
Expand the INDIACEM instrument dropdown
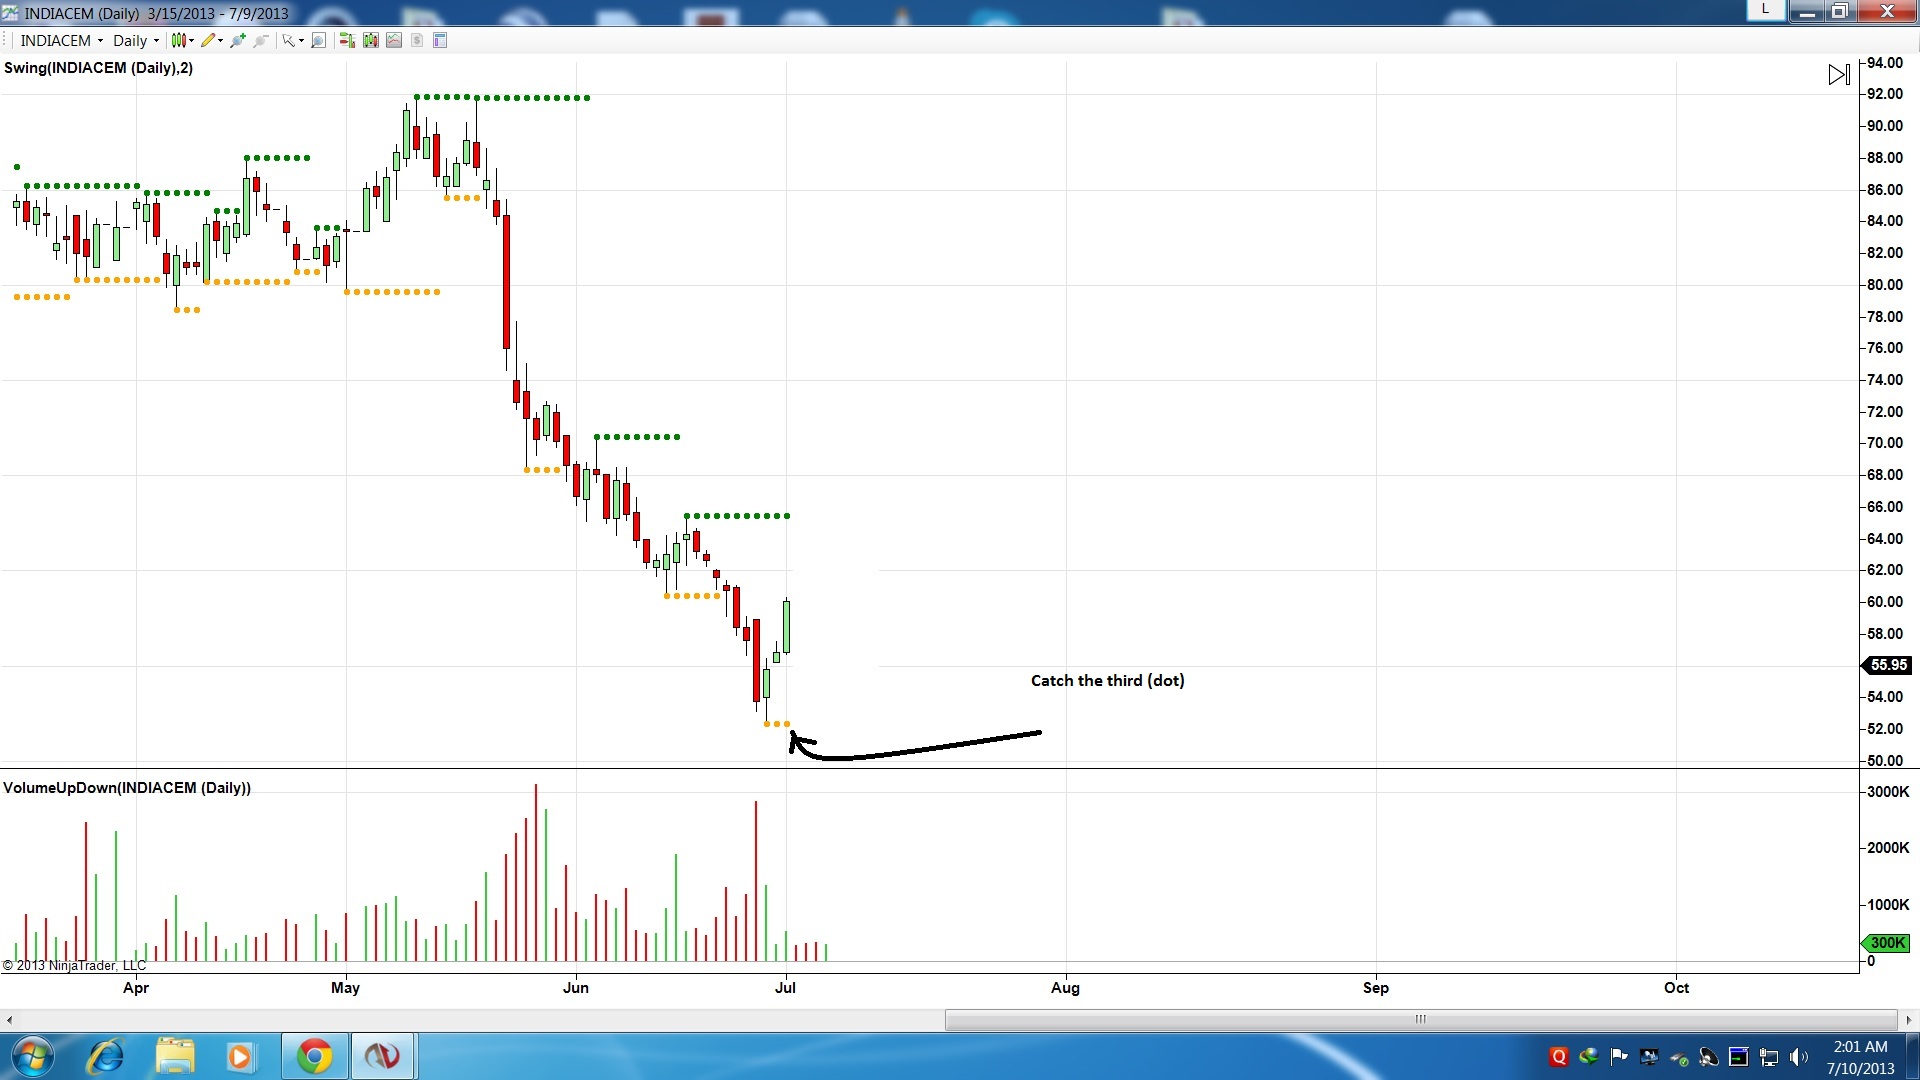(100, 41)
